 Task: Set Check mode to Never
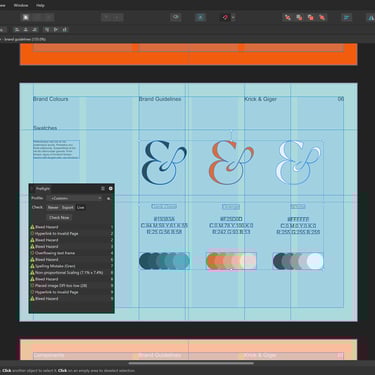coord(53,207)
